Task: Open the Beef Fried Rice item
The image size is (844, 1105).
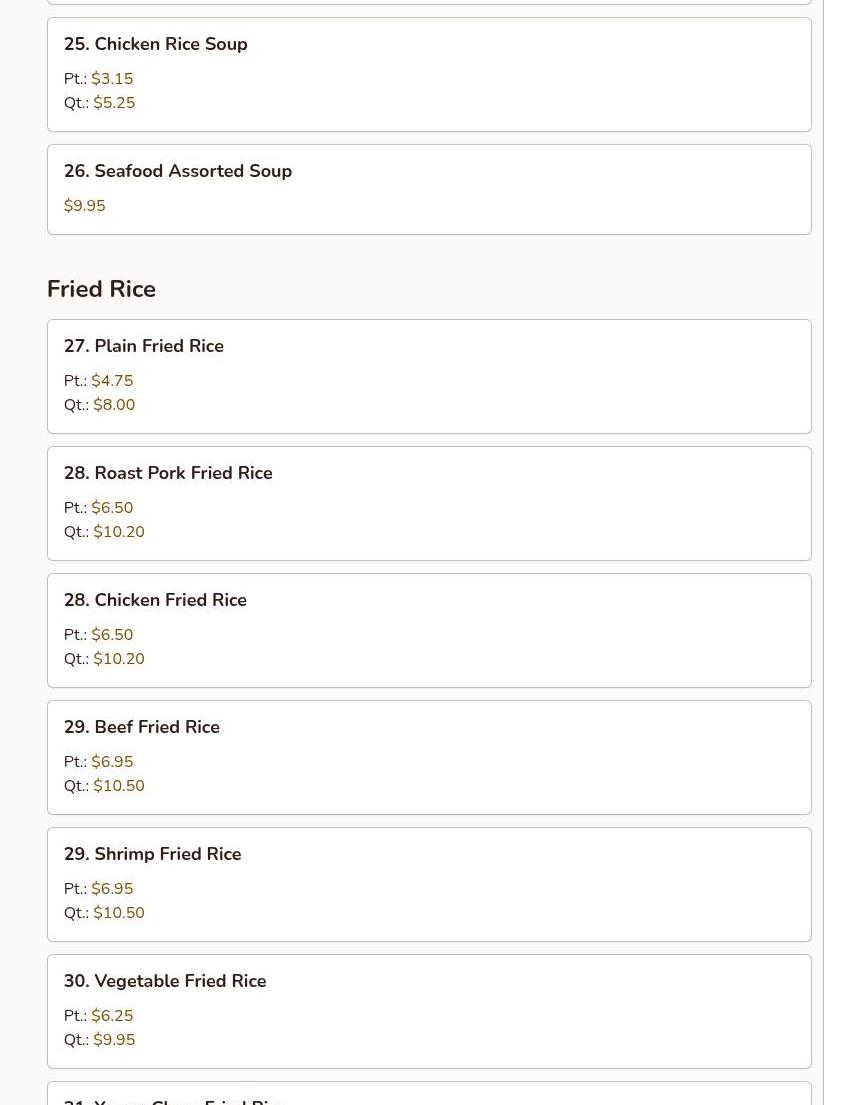Action: tap(141, 727)
